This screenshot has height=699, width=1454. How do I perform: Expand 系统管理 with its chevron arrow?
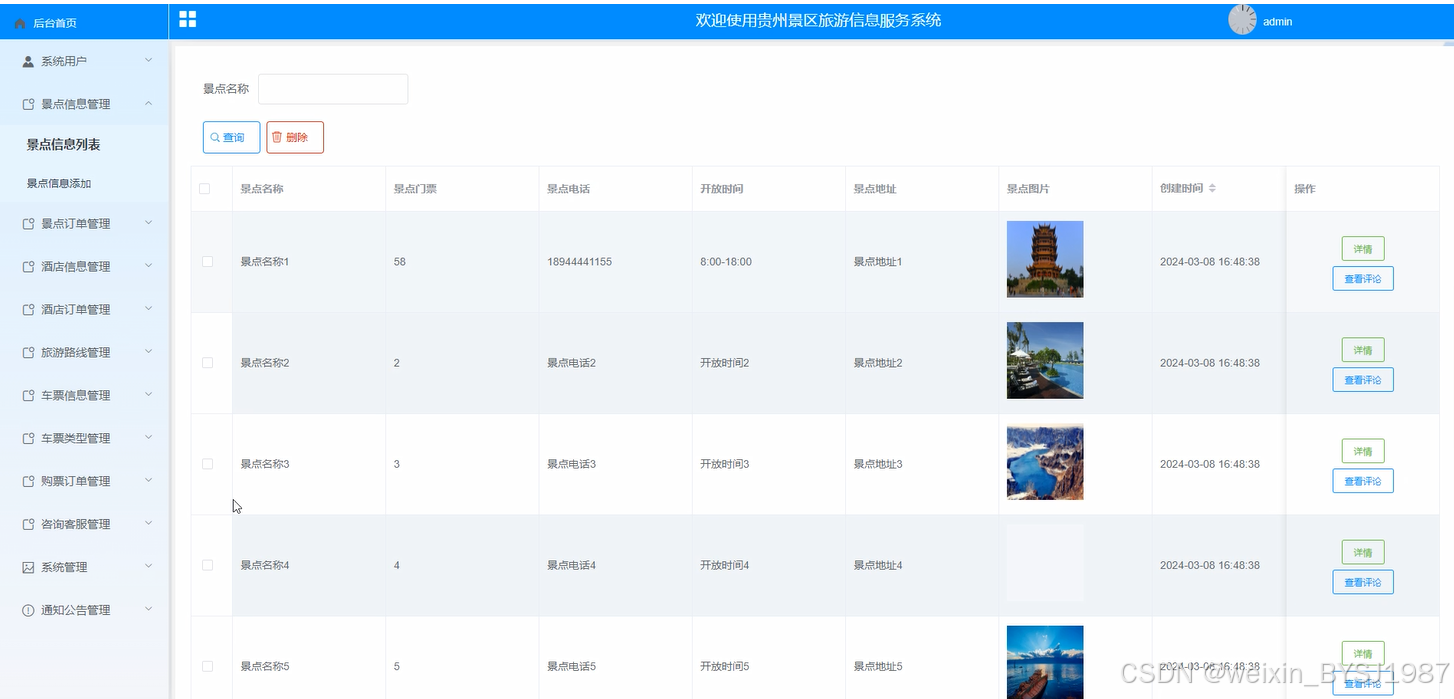pos(148,567)
